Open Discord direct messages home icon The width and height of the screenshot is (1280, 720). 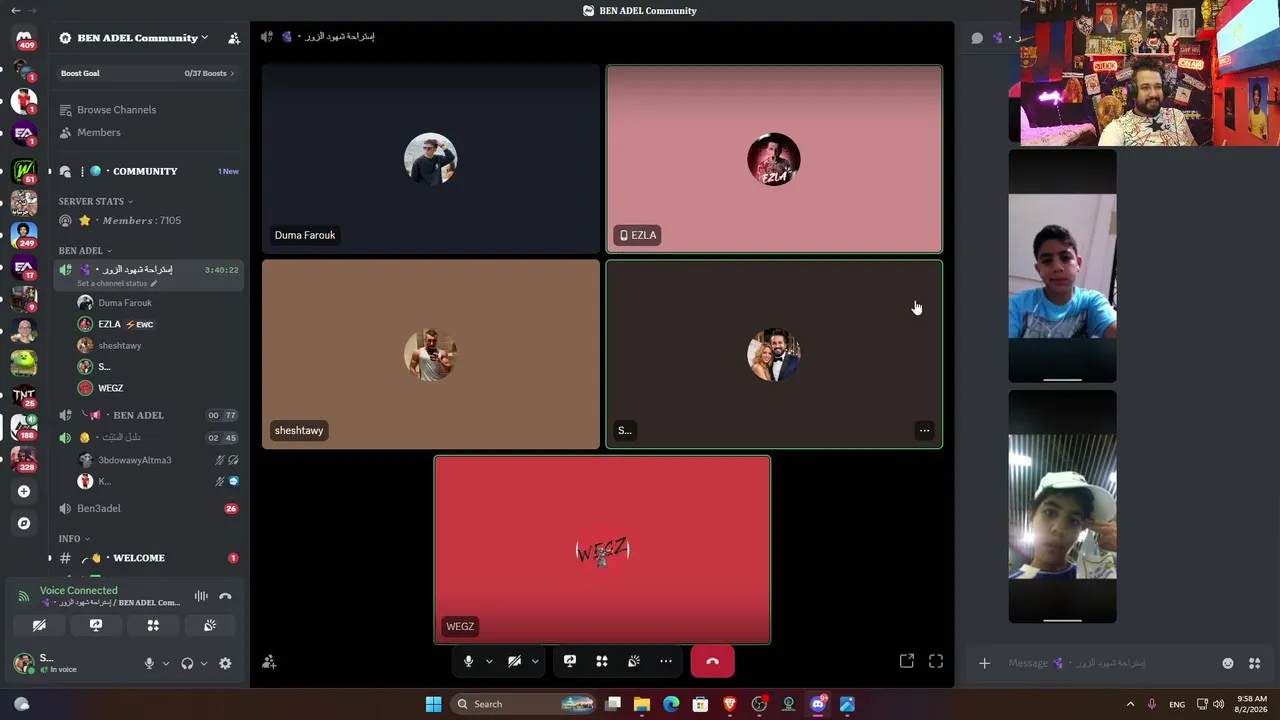pyautogui.click(x=24, y=38)
